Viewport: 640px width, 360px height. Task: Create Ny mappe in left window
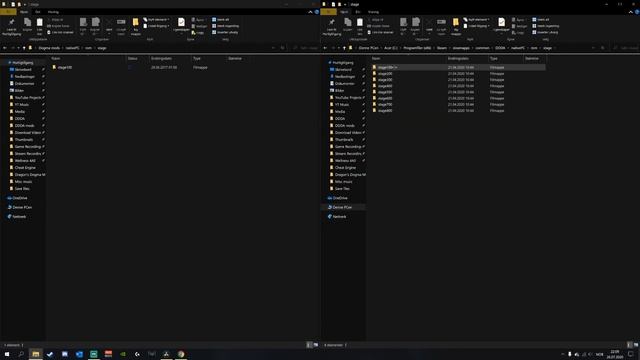coord(136,26)
